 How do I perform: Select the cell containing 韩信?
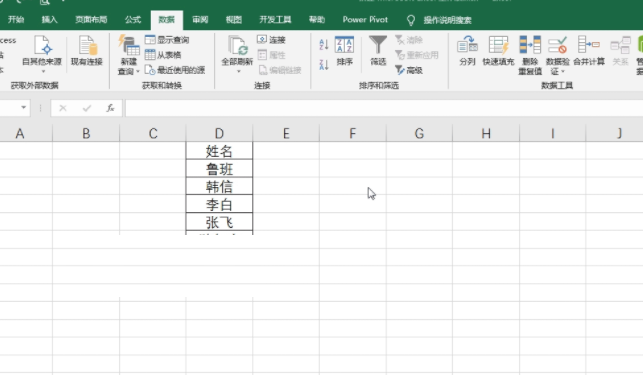click(x=219, y=186)
